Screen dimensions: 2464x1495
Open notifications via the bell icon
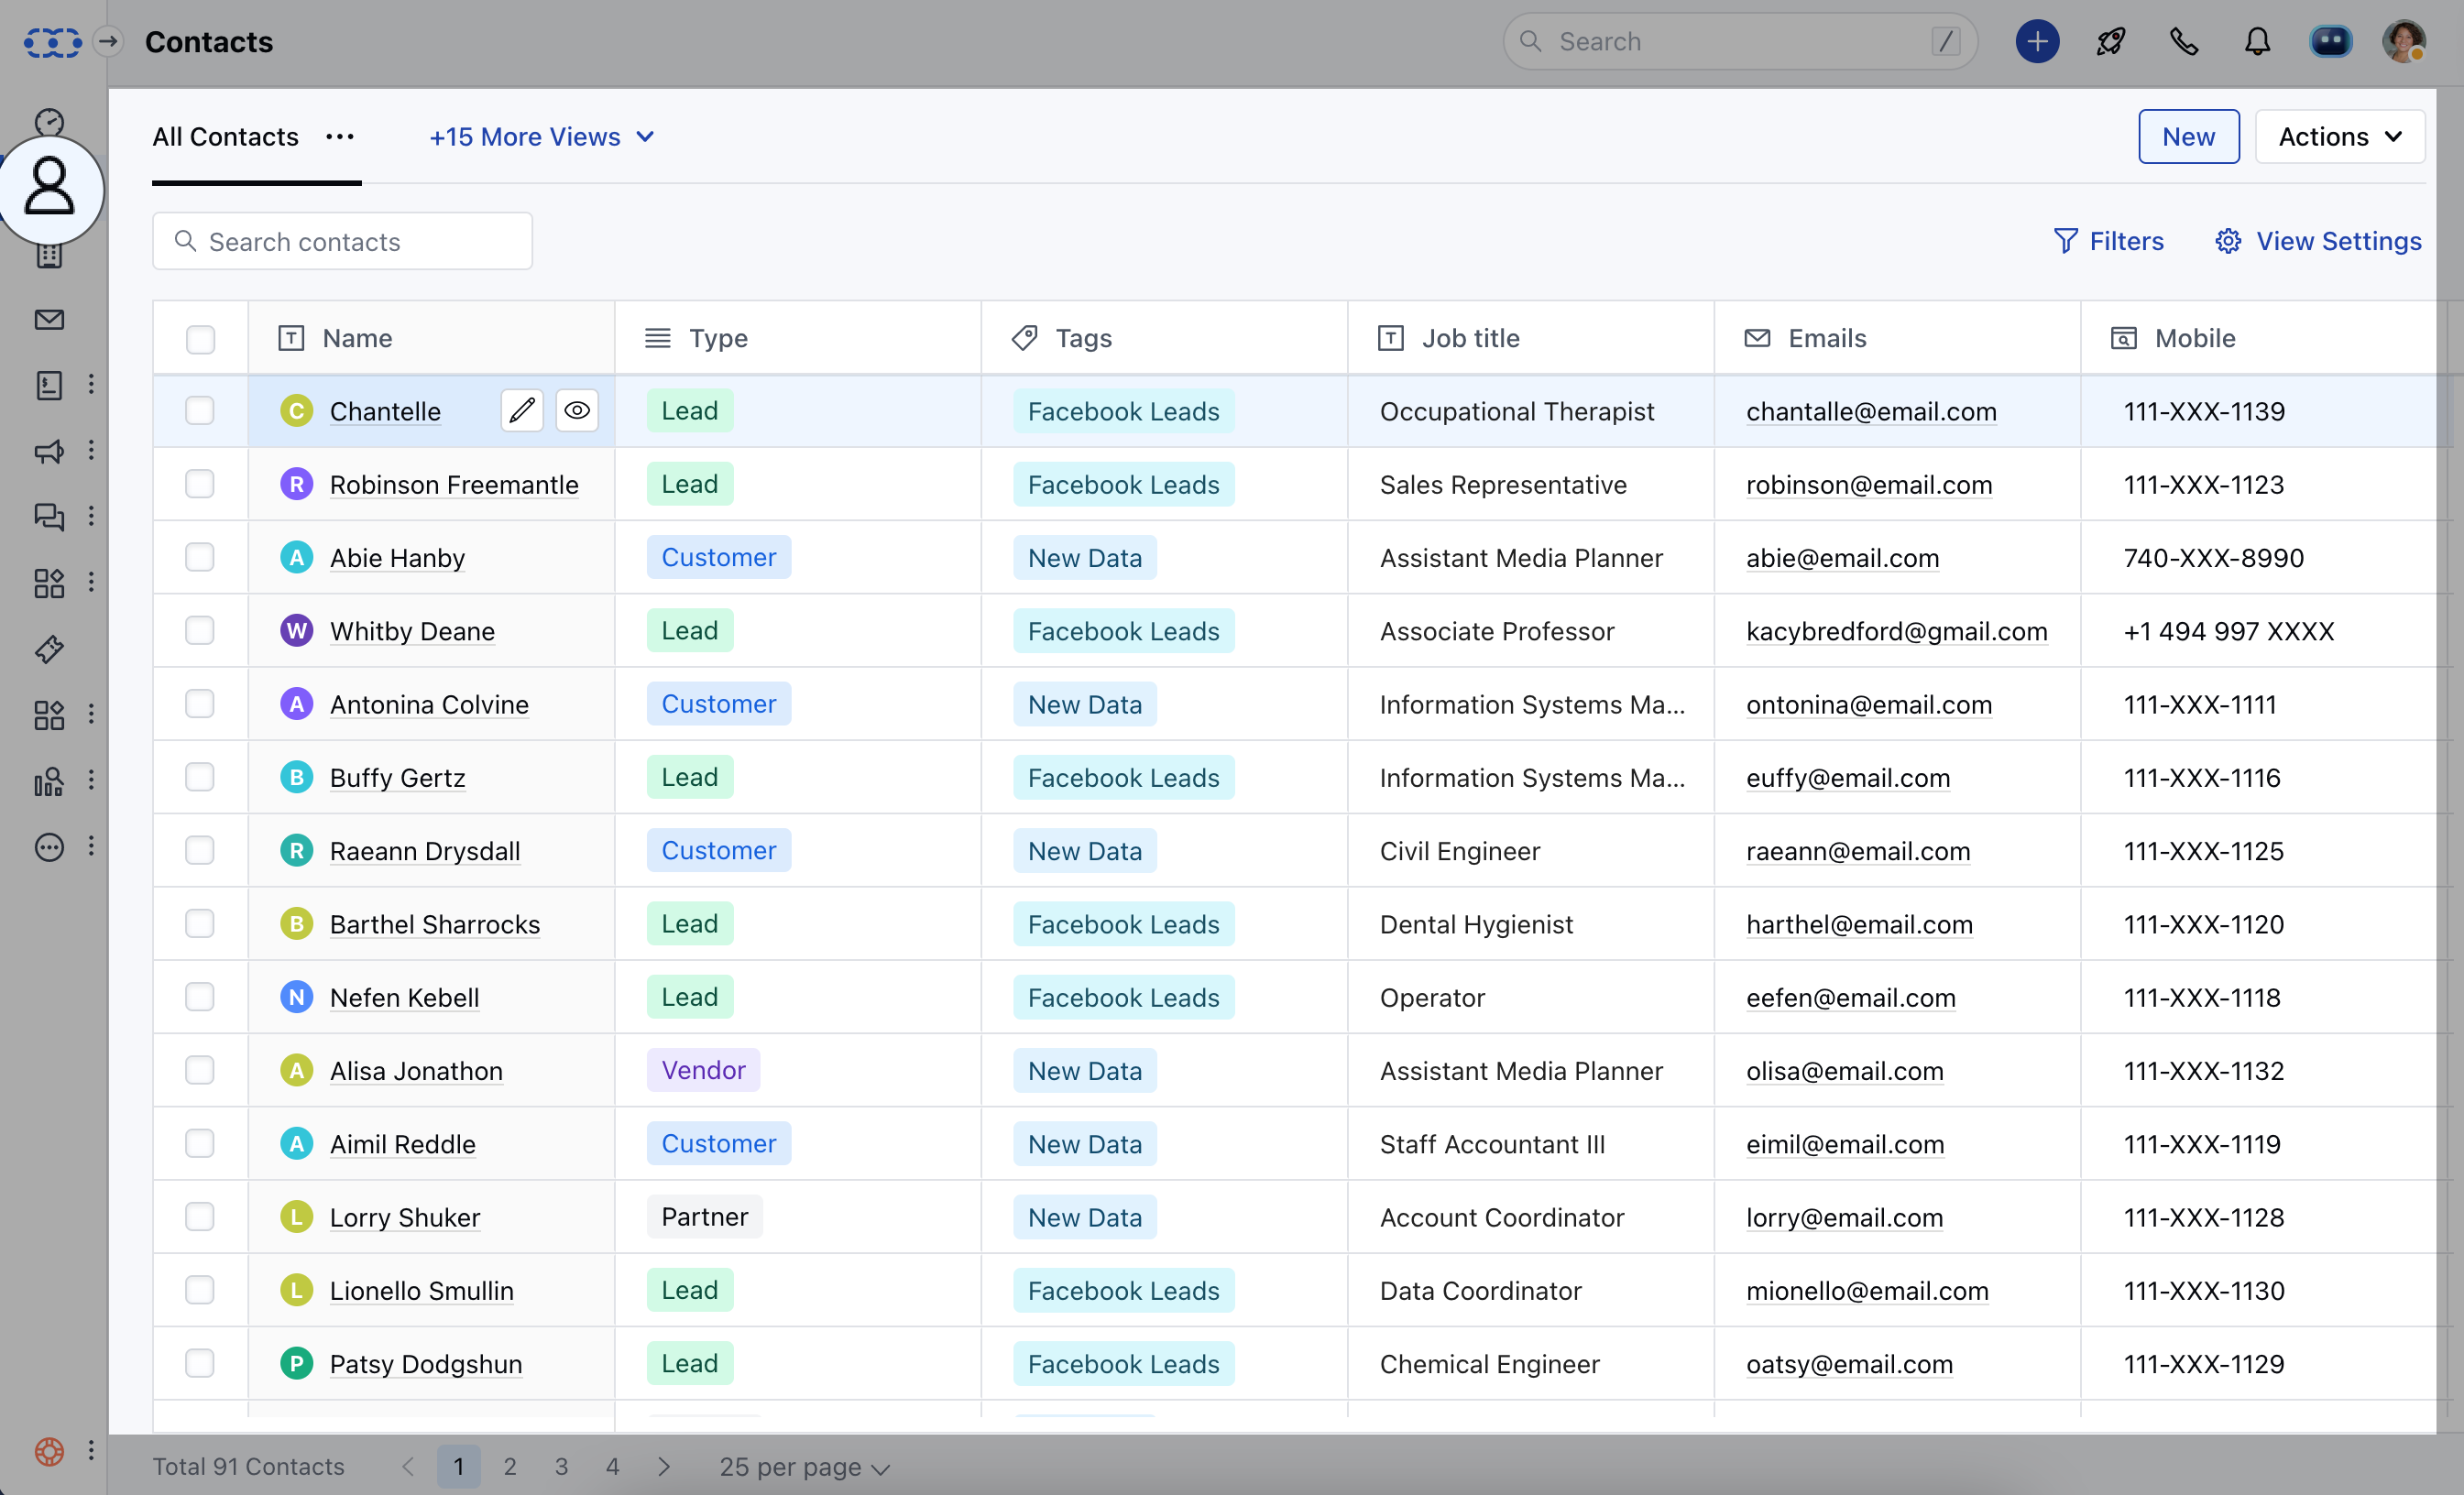coord(2258,41)
